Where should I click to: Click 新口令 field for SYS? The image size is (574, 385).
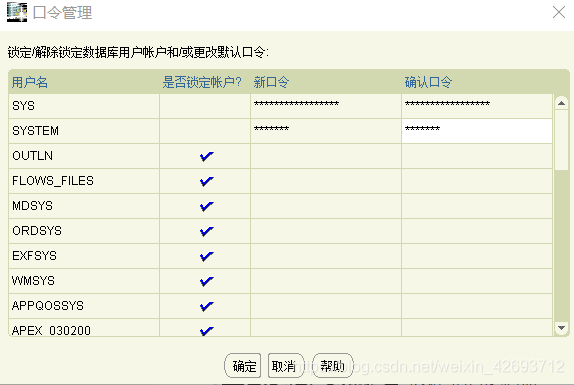tap(326, 106)
